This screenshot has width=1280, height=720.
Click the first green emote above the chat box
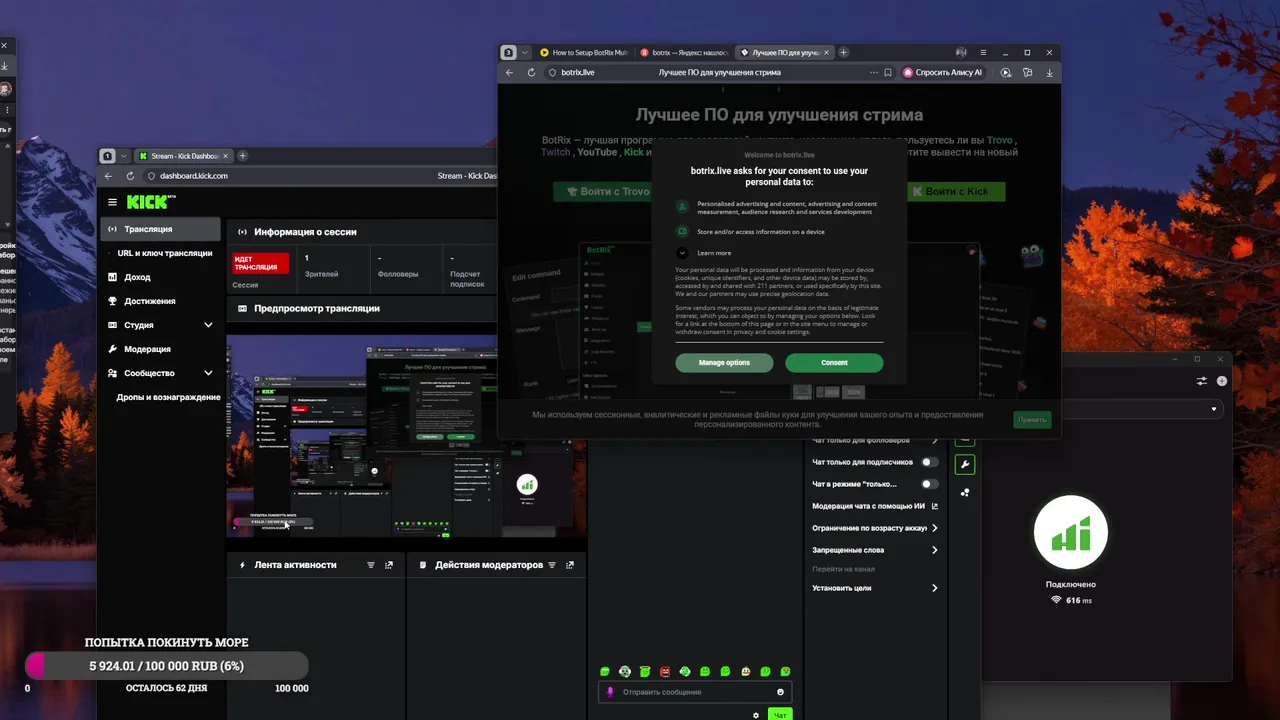(x=605, y=671)
